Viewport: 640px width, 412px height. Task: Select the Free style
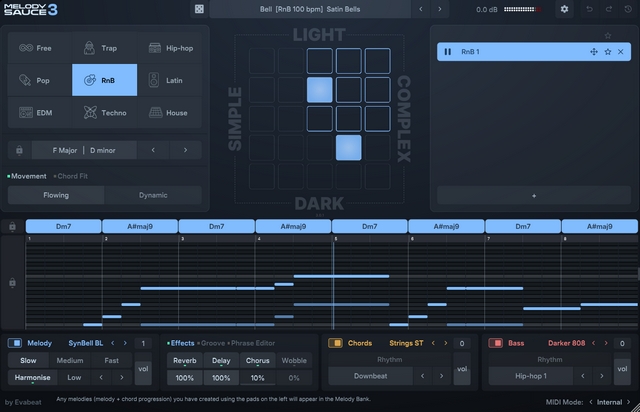pyautogui.click(x=40, y=48)
